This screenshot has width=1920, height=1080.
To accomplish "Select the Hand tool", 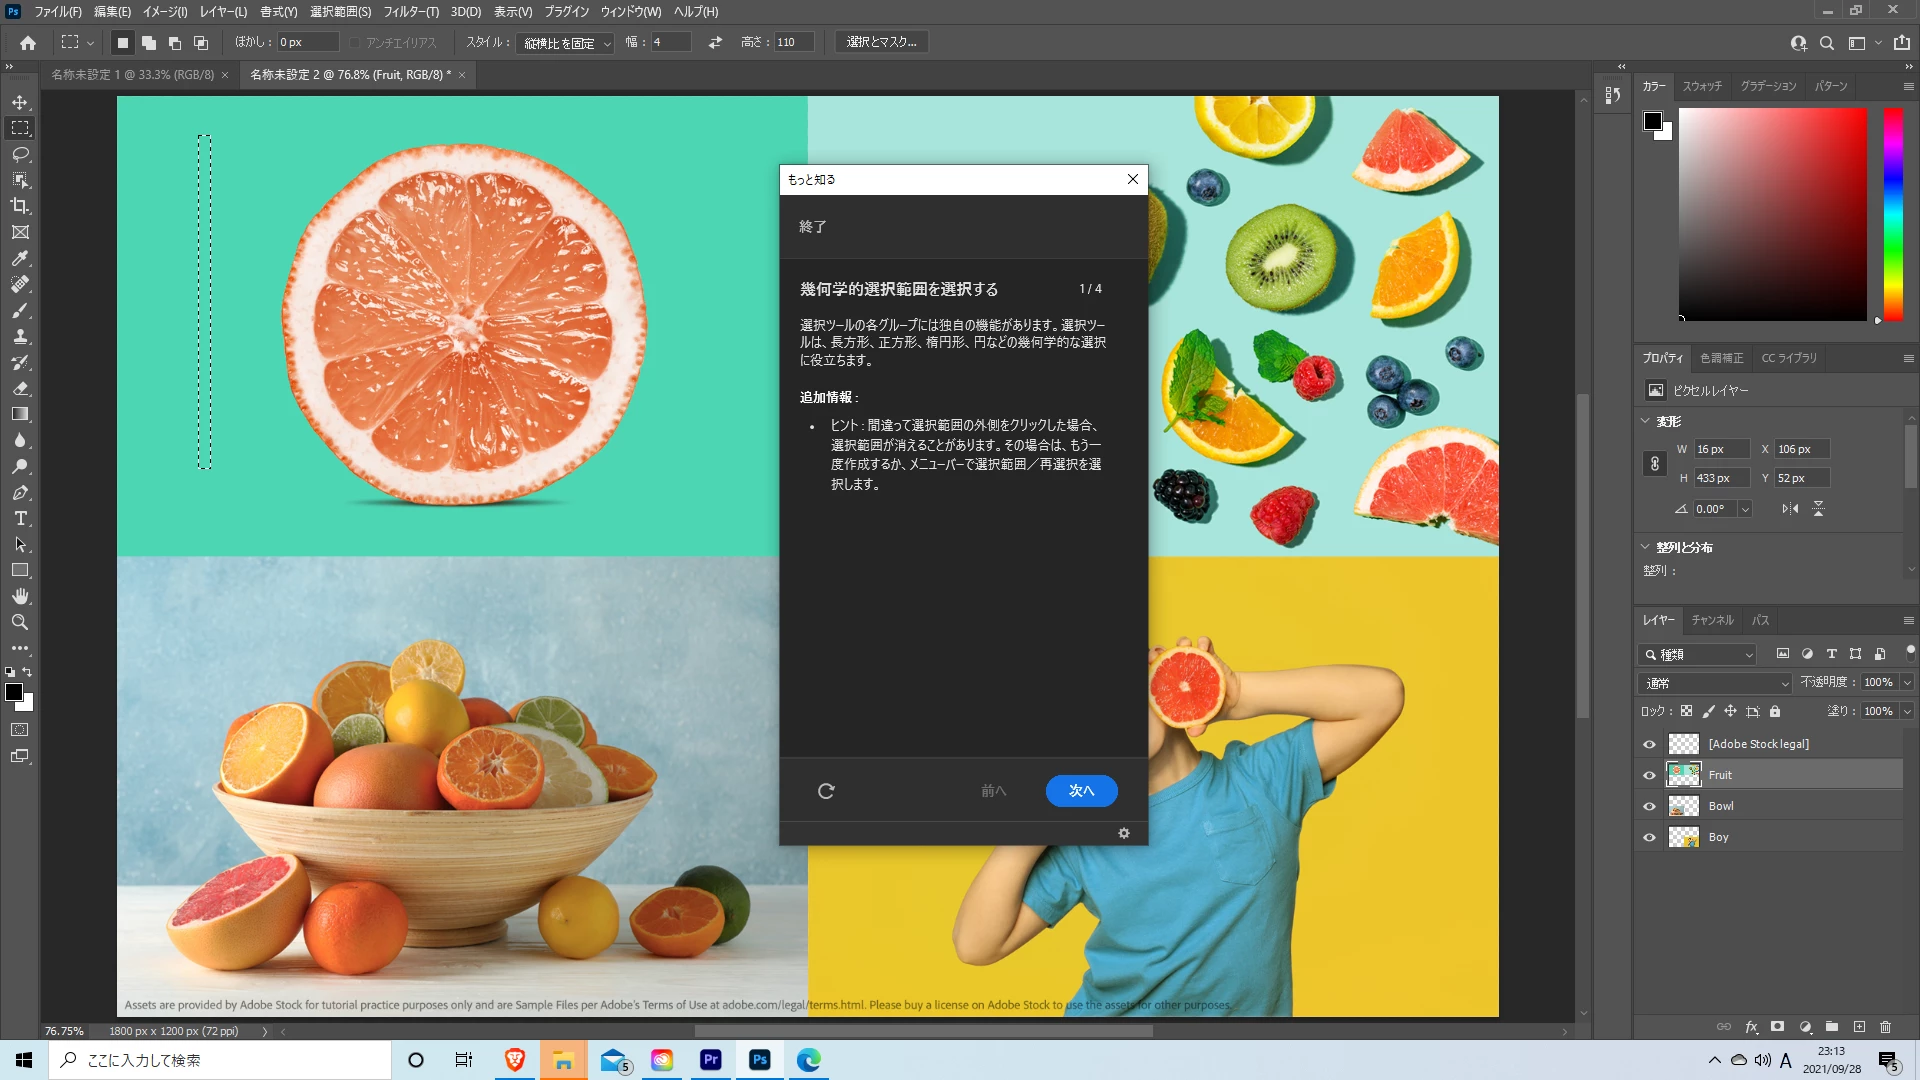I will tap(20, 596).
